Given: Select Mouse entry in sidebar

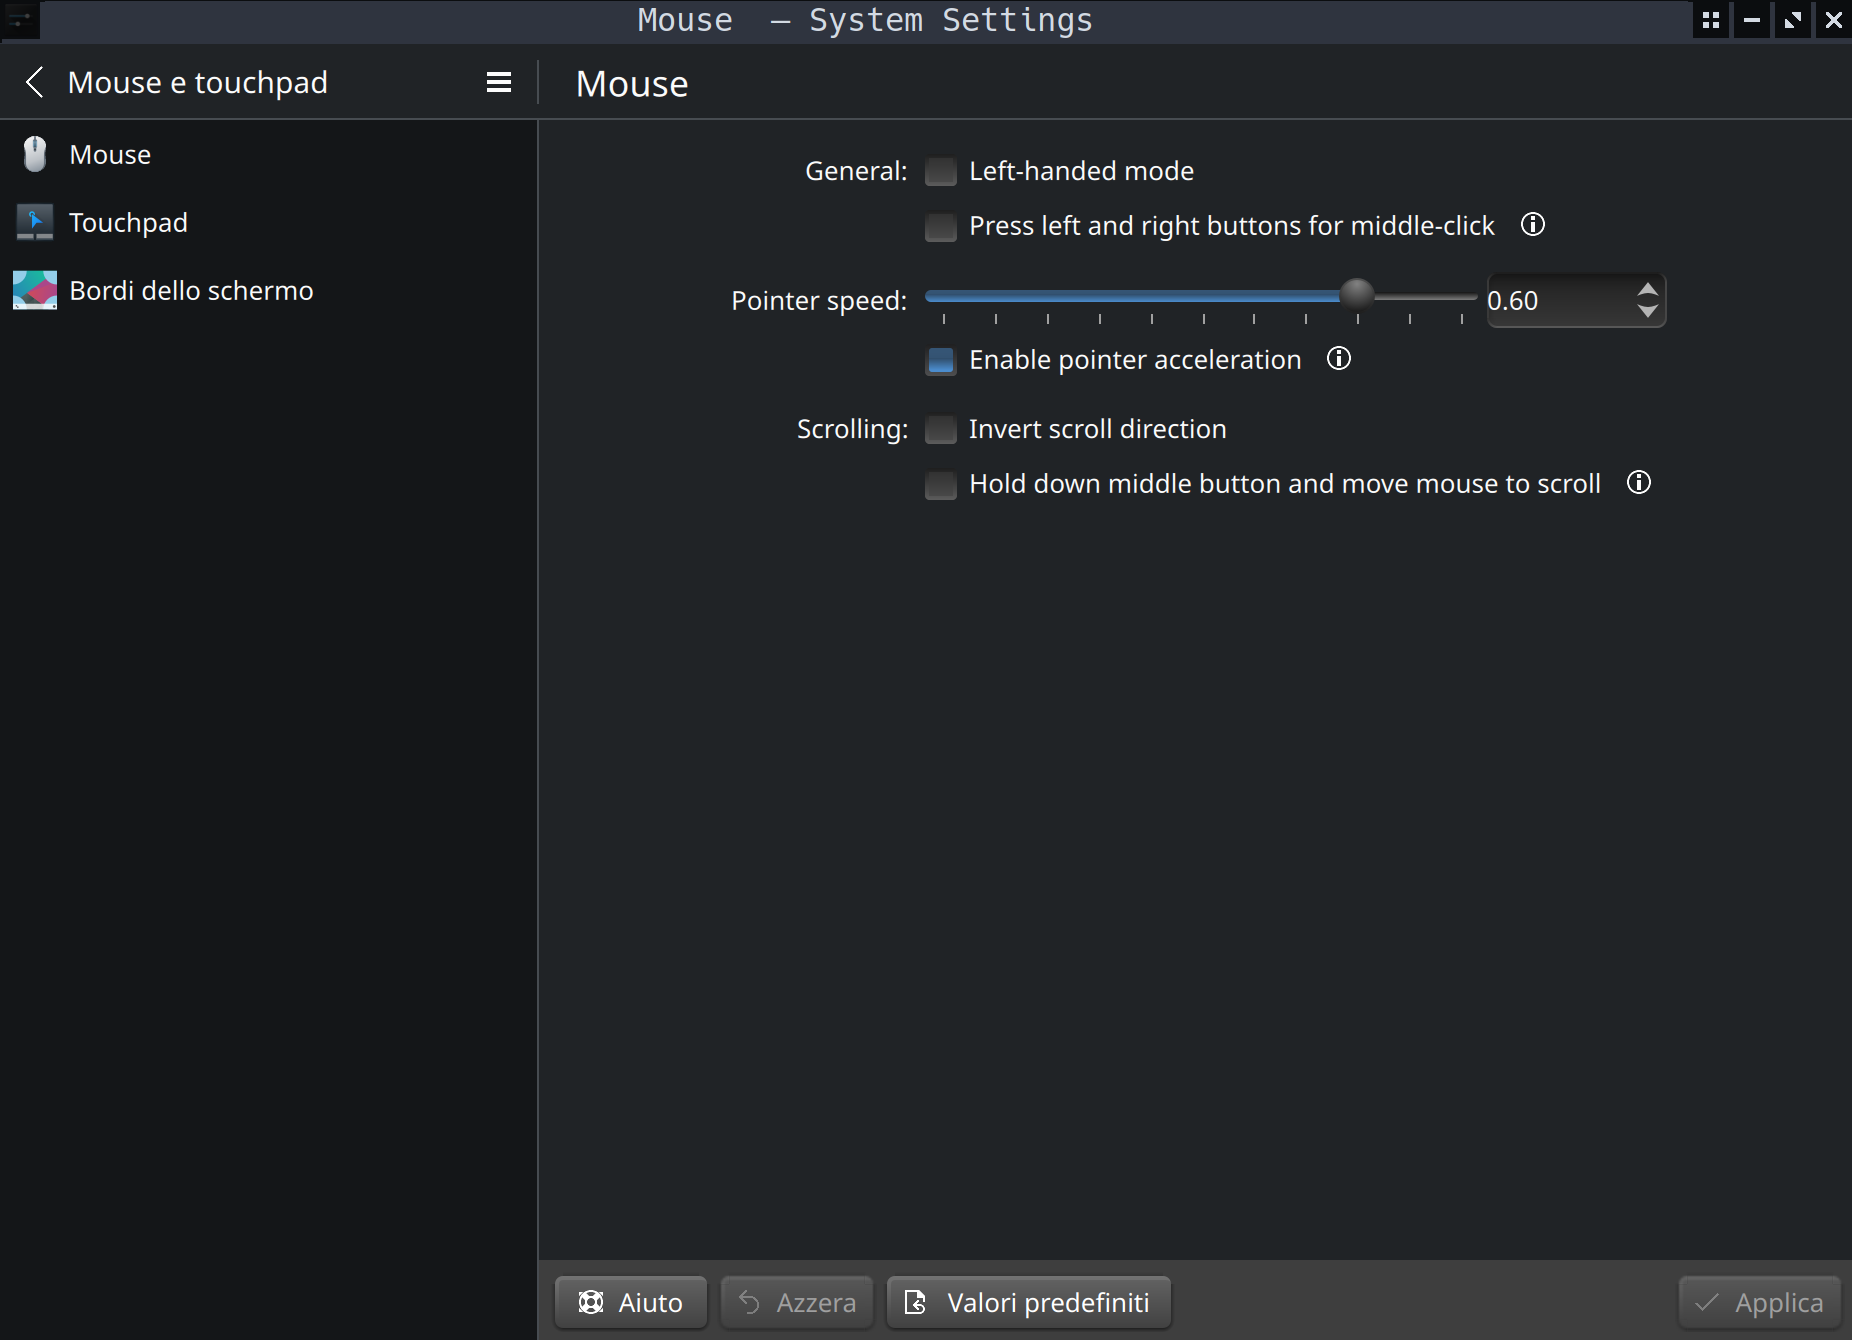Looking at the screenshot, I should pos(110,155).
